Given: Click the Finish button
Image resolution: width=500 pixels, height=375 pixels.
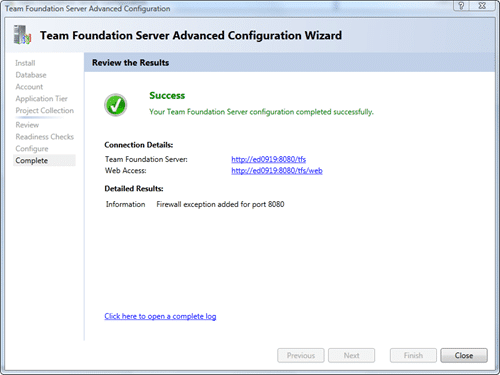Looking at the screenshot, I should tap(413, 355).
